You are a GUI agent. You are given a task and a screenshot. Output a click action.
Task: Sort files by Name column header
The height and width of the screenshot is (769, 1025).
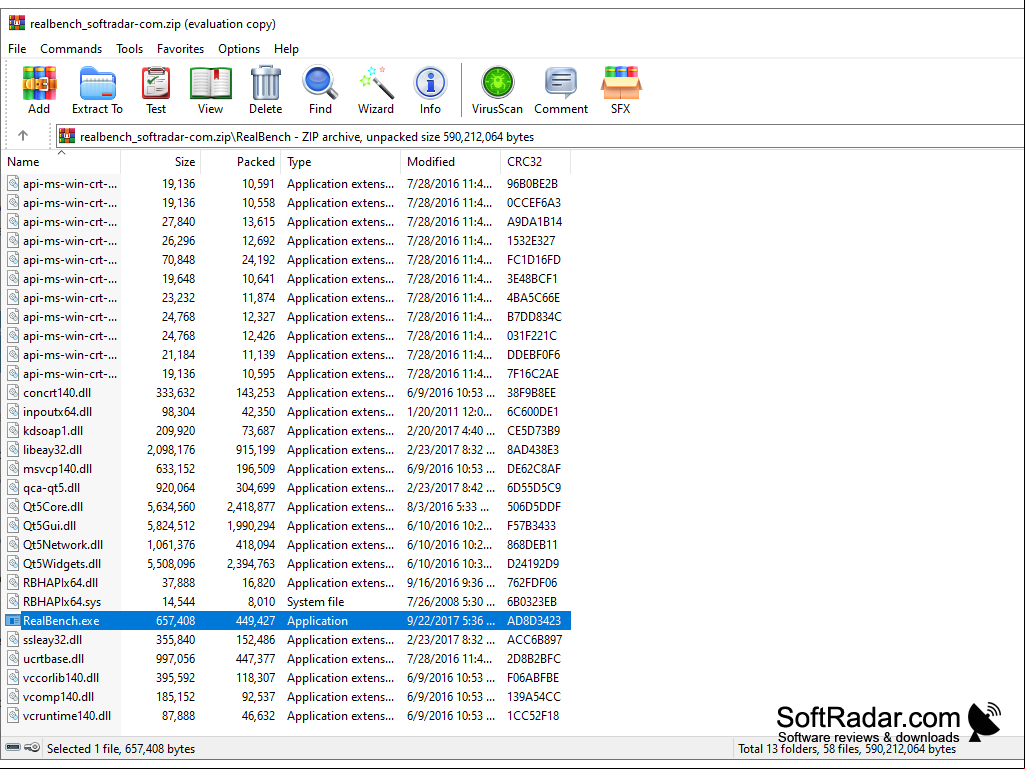(61, 162)
